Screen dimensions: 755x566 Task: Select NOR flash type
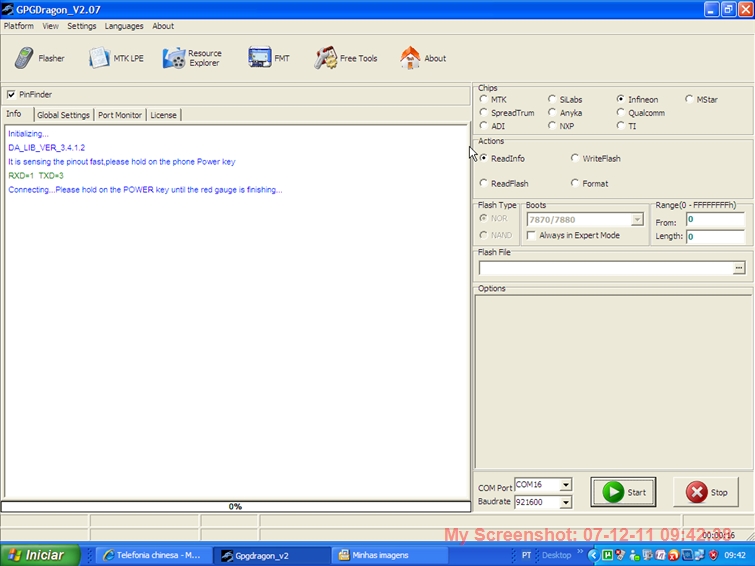point(483,218)
